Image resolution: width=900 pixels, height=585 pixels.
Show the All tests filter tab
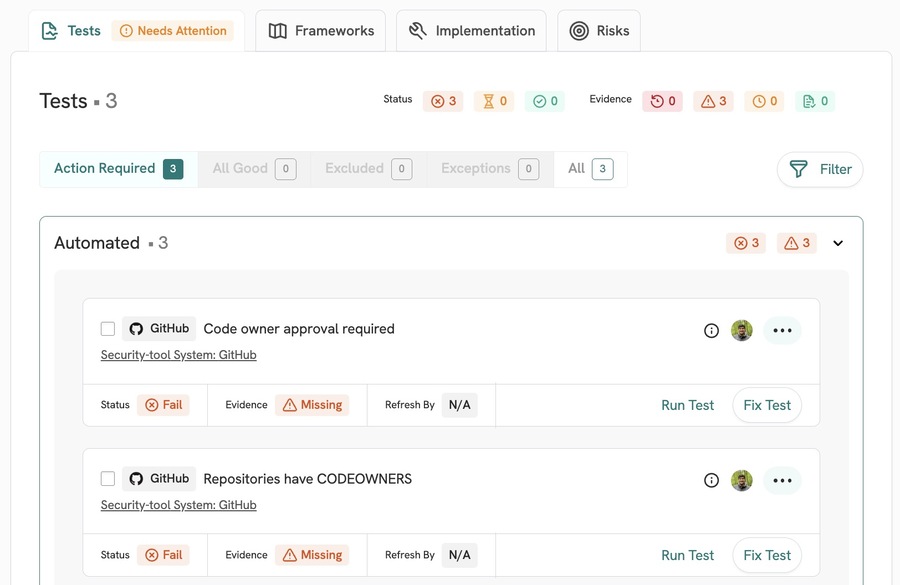click(591, 169)
